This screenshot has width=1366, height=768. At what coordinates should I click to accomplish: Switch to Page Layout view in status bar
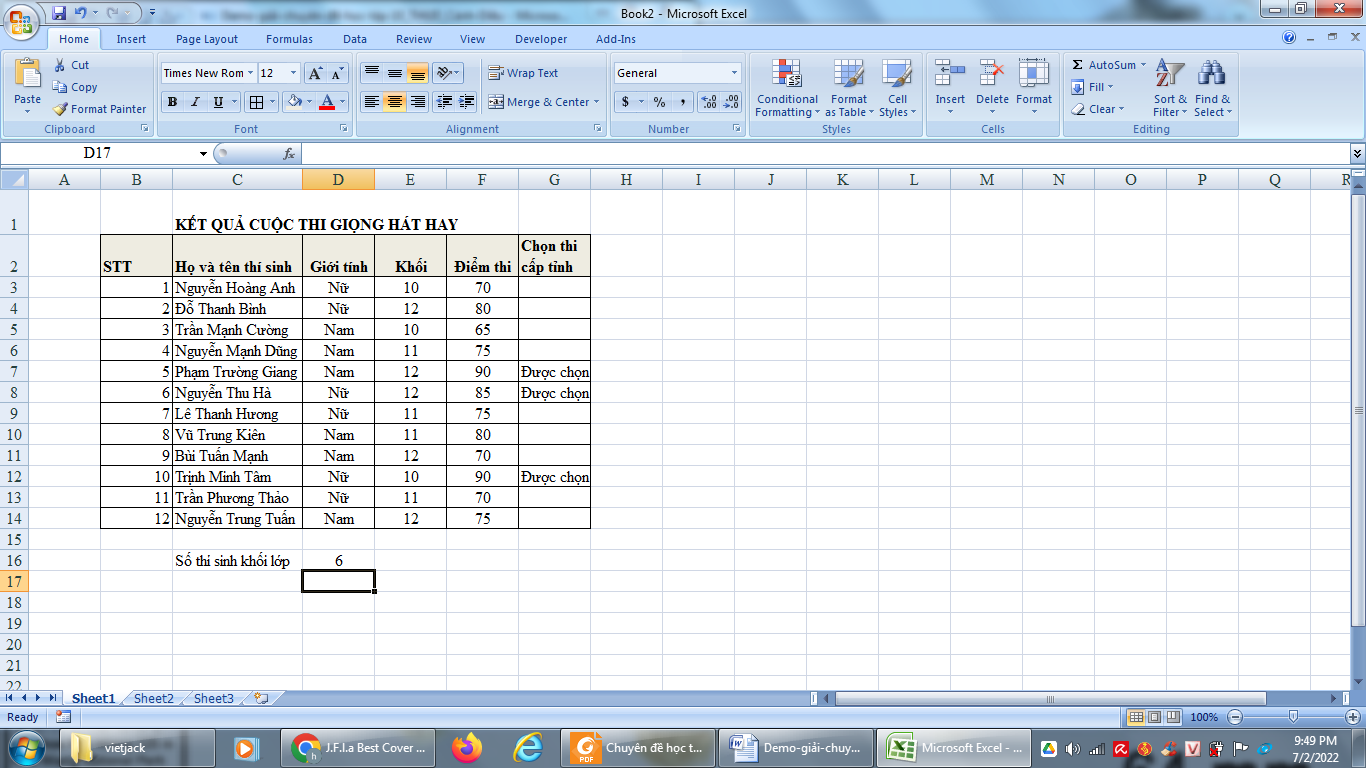pyautogui.click(x=1154, y=717)
